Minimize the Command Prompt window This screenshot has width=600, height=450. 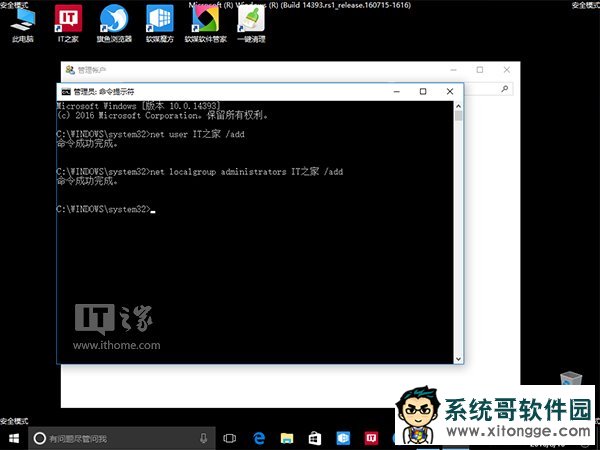coord(397,91)
